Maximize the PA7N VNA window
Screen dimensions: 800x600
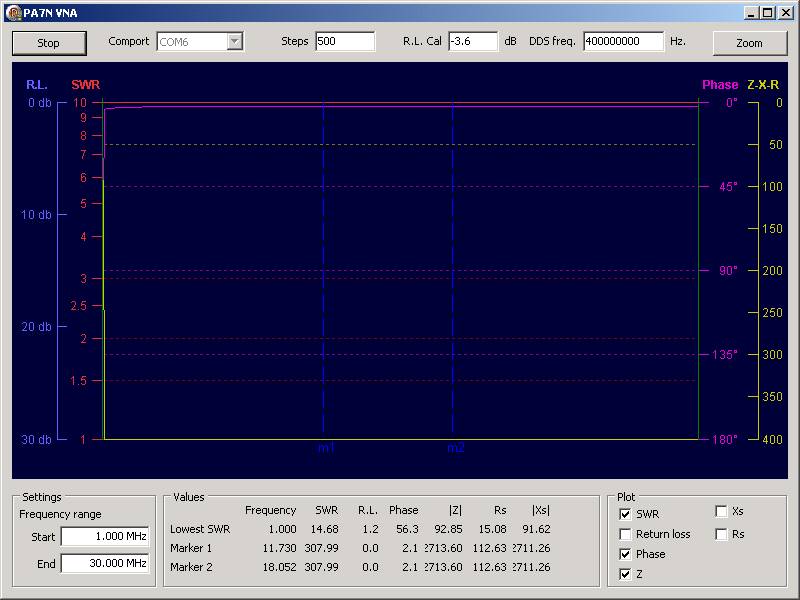point(768,12)
